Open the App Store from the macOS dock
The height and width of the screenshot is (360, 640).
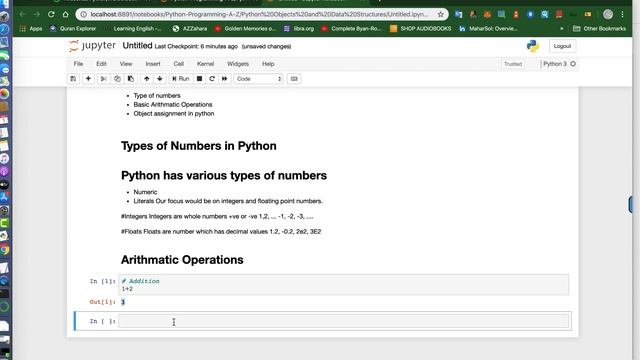pos(4,197)
